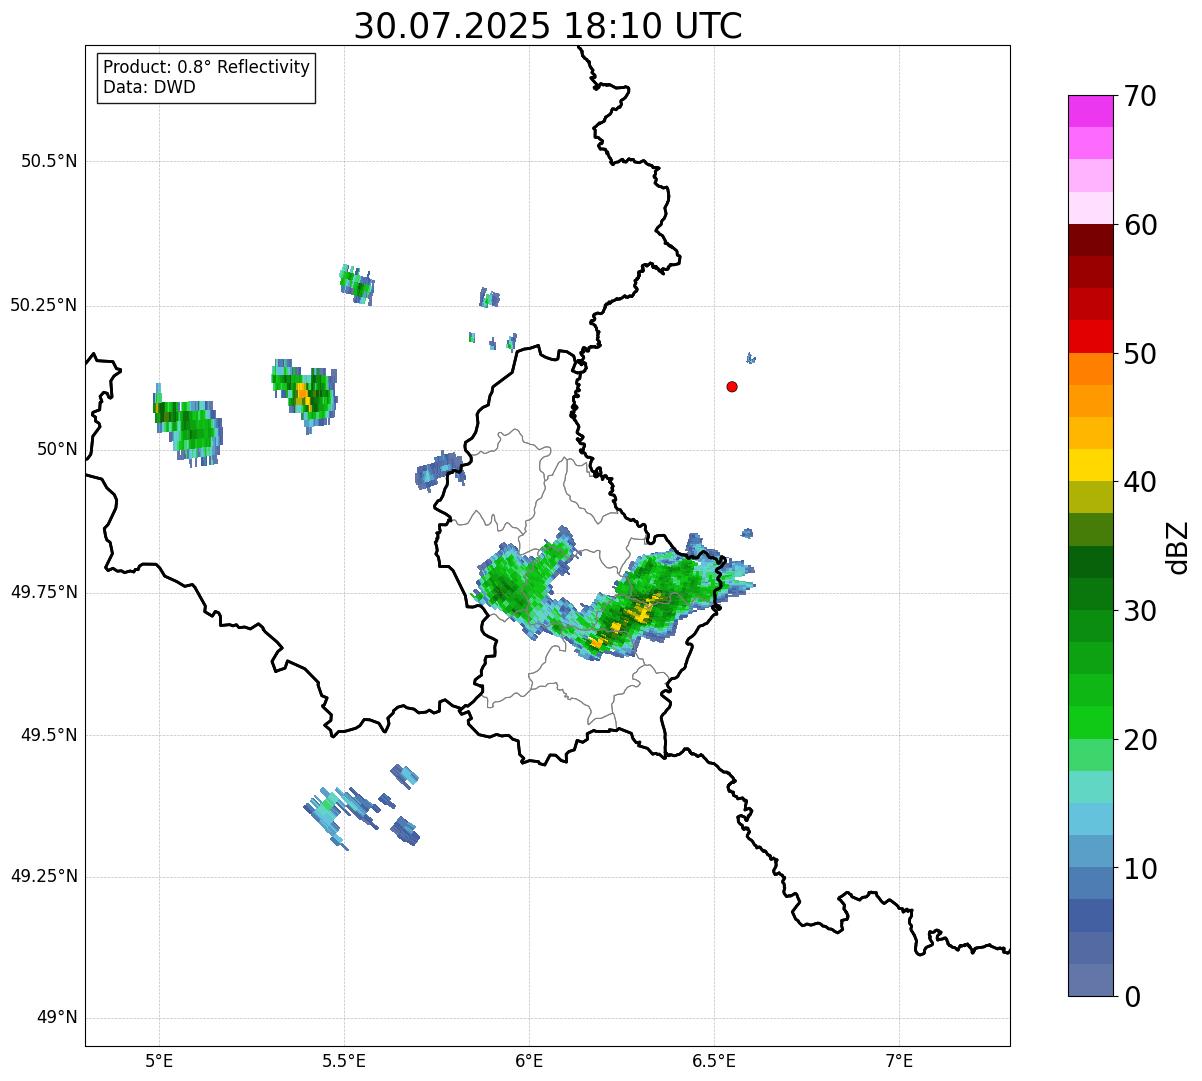Image resolution: width=1202 pixels, height=1081 pixels.
Task: Click the red station marker dot
Action: pyautogui.click(x=732, y=386)
